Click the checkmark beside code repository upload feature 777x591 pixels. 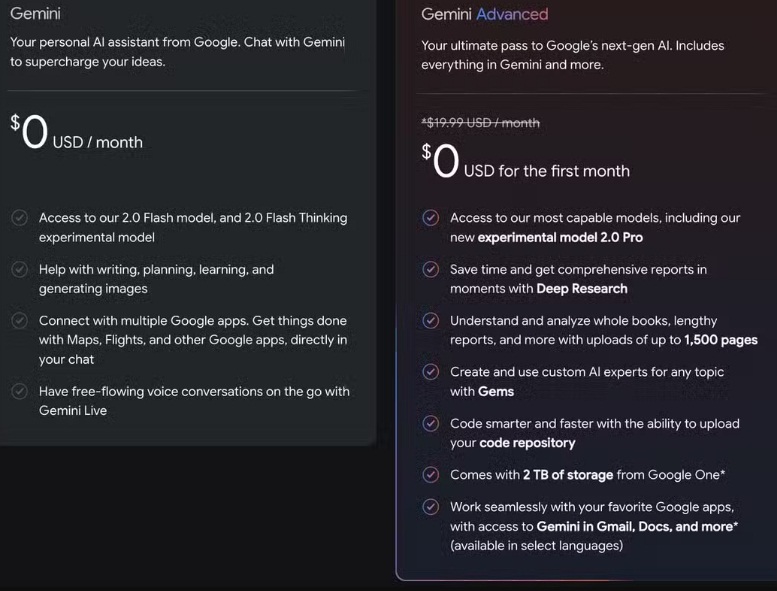click(x=430, y=424)
